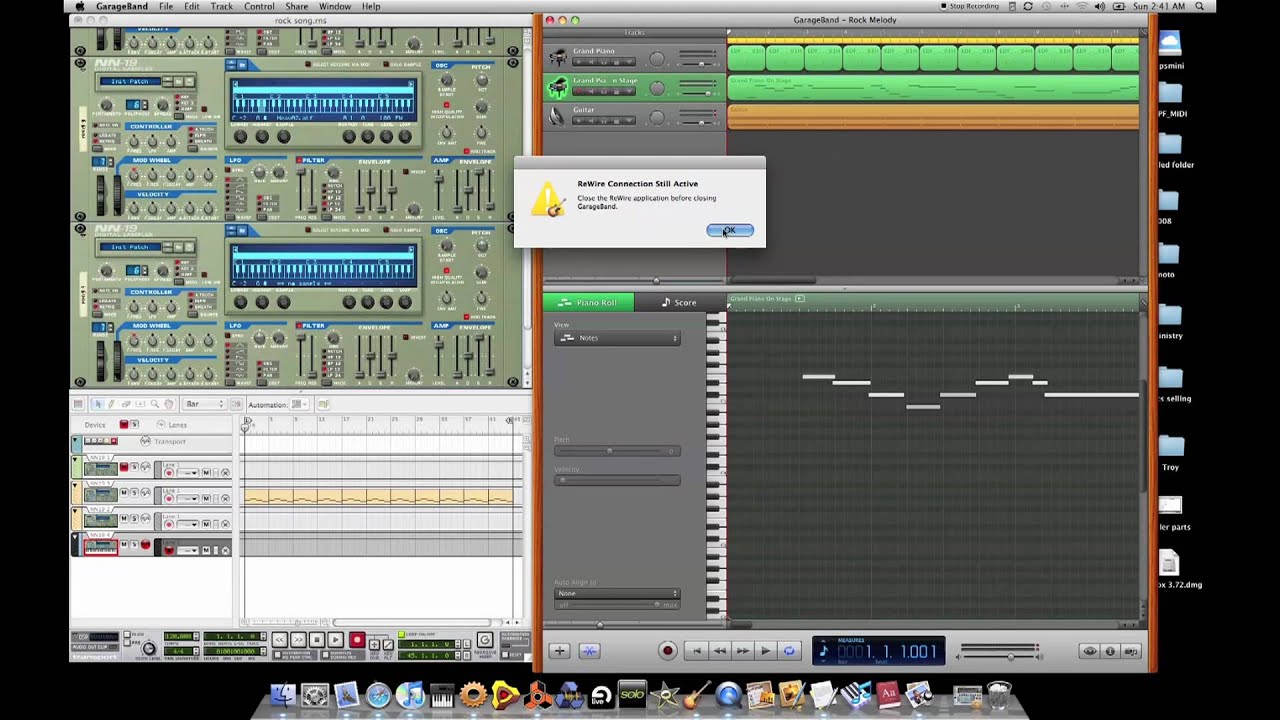1280x720 pixels.
Task: Select the pencil tool in Reason sequencer
Action: click(111, 404)
